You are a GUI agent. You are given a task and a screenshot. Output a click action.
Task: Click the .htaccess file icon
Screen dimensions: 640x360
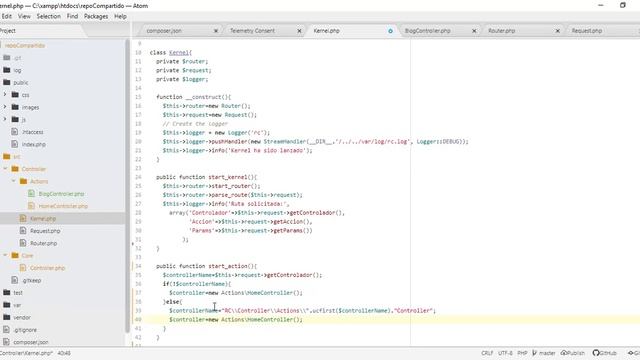tap(15, 132)
